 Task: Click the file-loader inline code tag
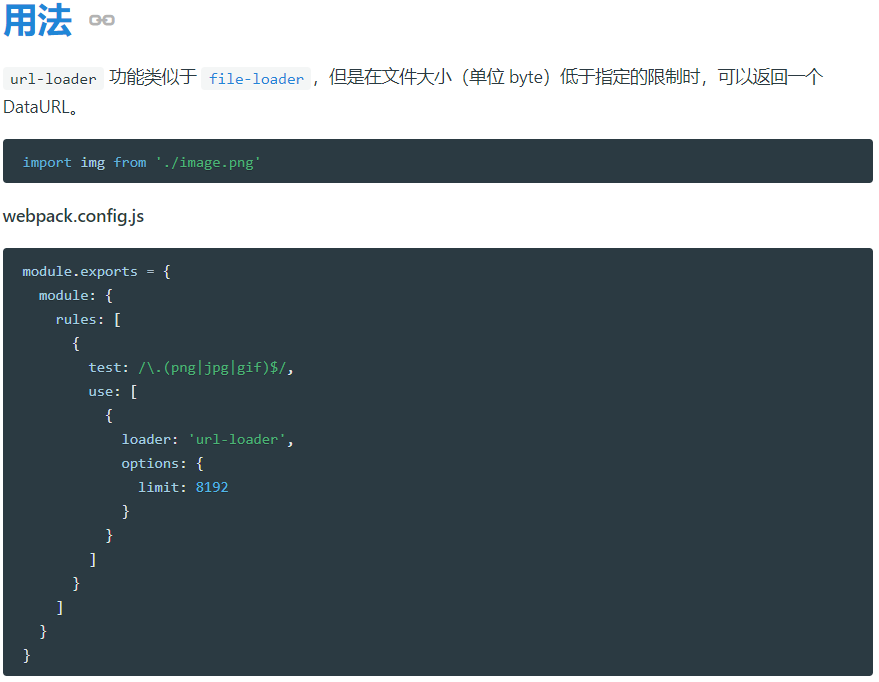tap(256, 79)
